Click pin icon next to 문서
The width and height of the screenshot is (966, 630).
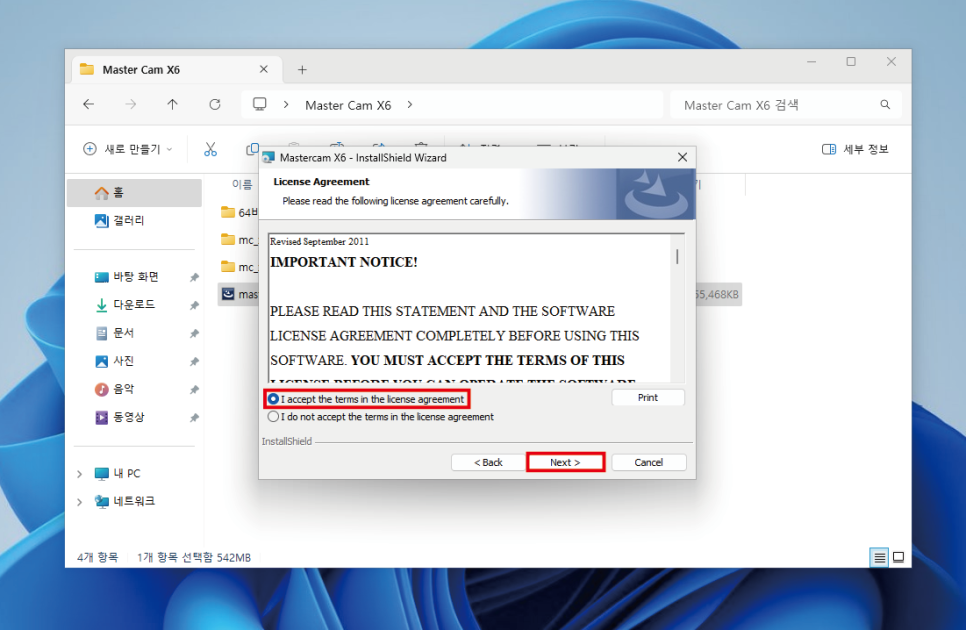click(x=194, y=334)
